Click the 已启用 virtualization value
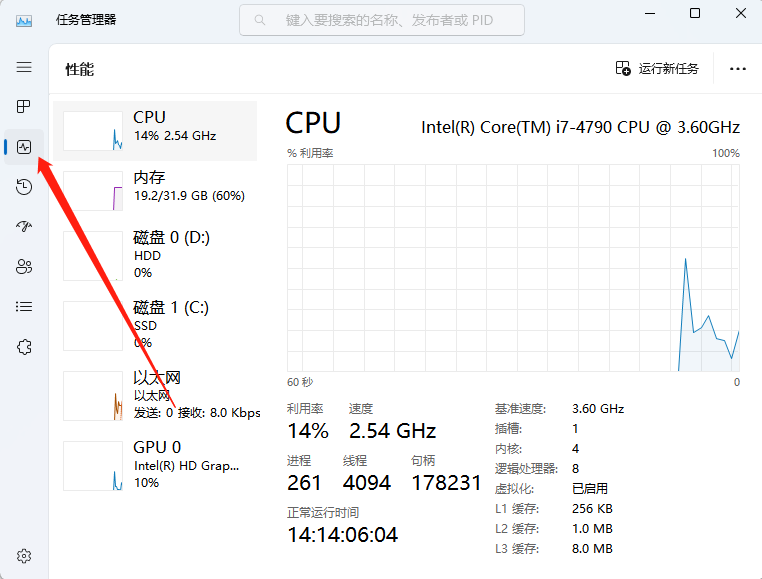762x579 pixels. [x=590, y=489]
